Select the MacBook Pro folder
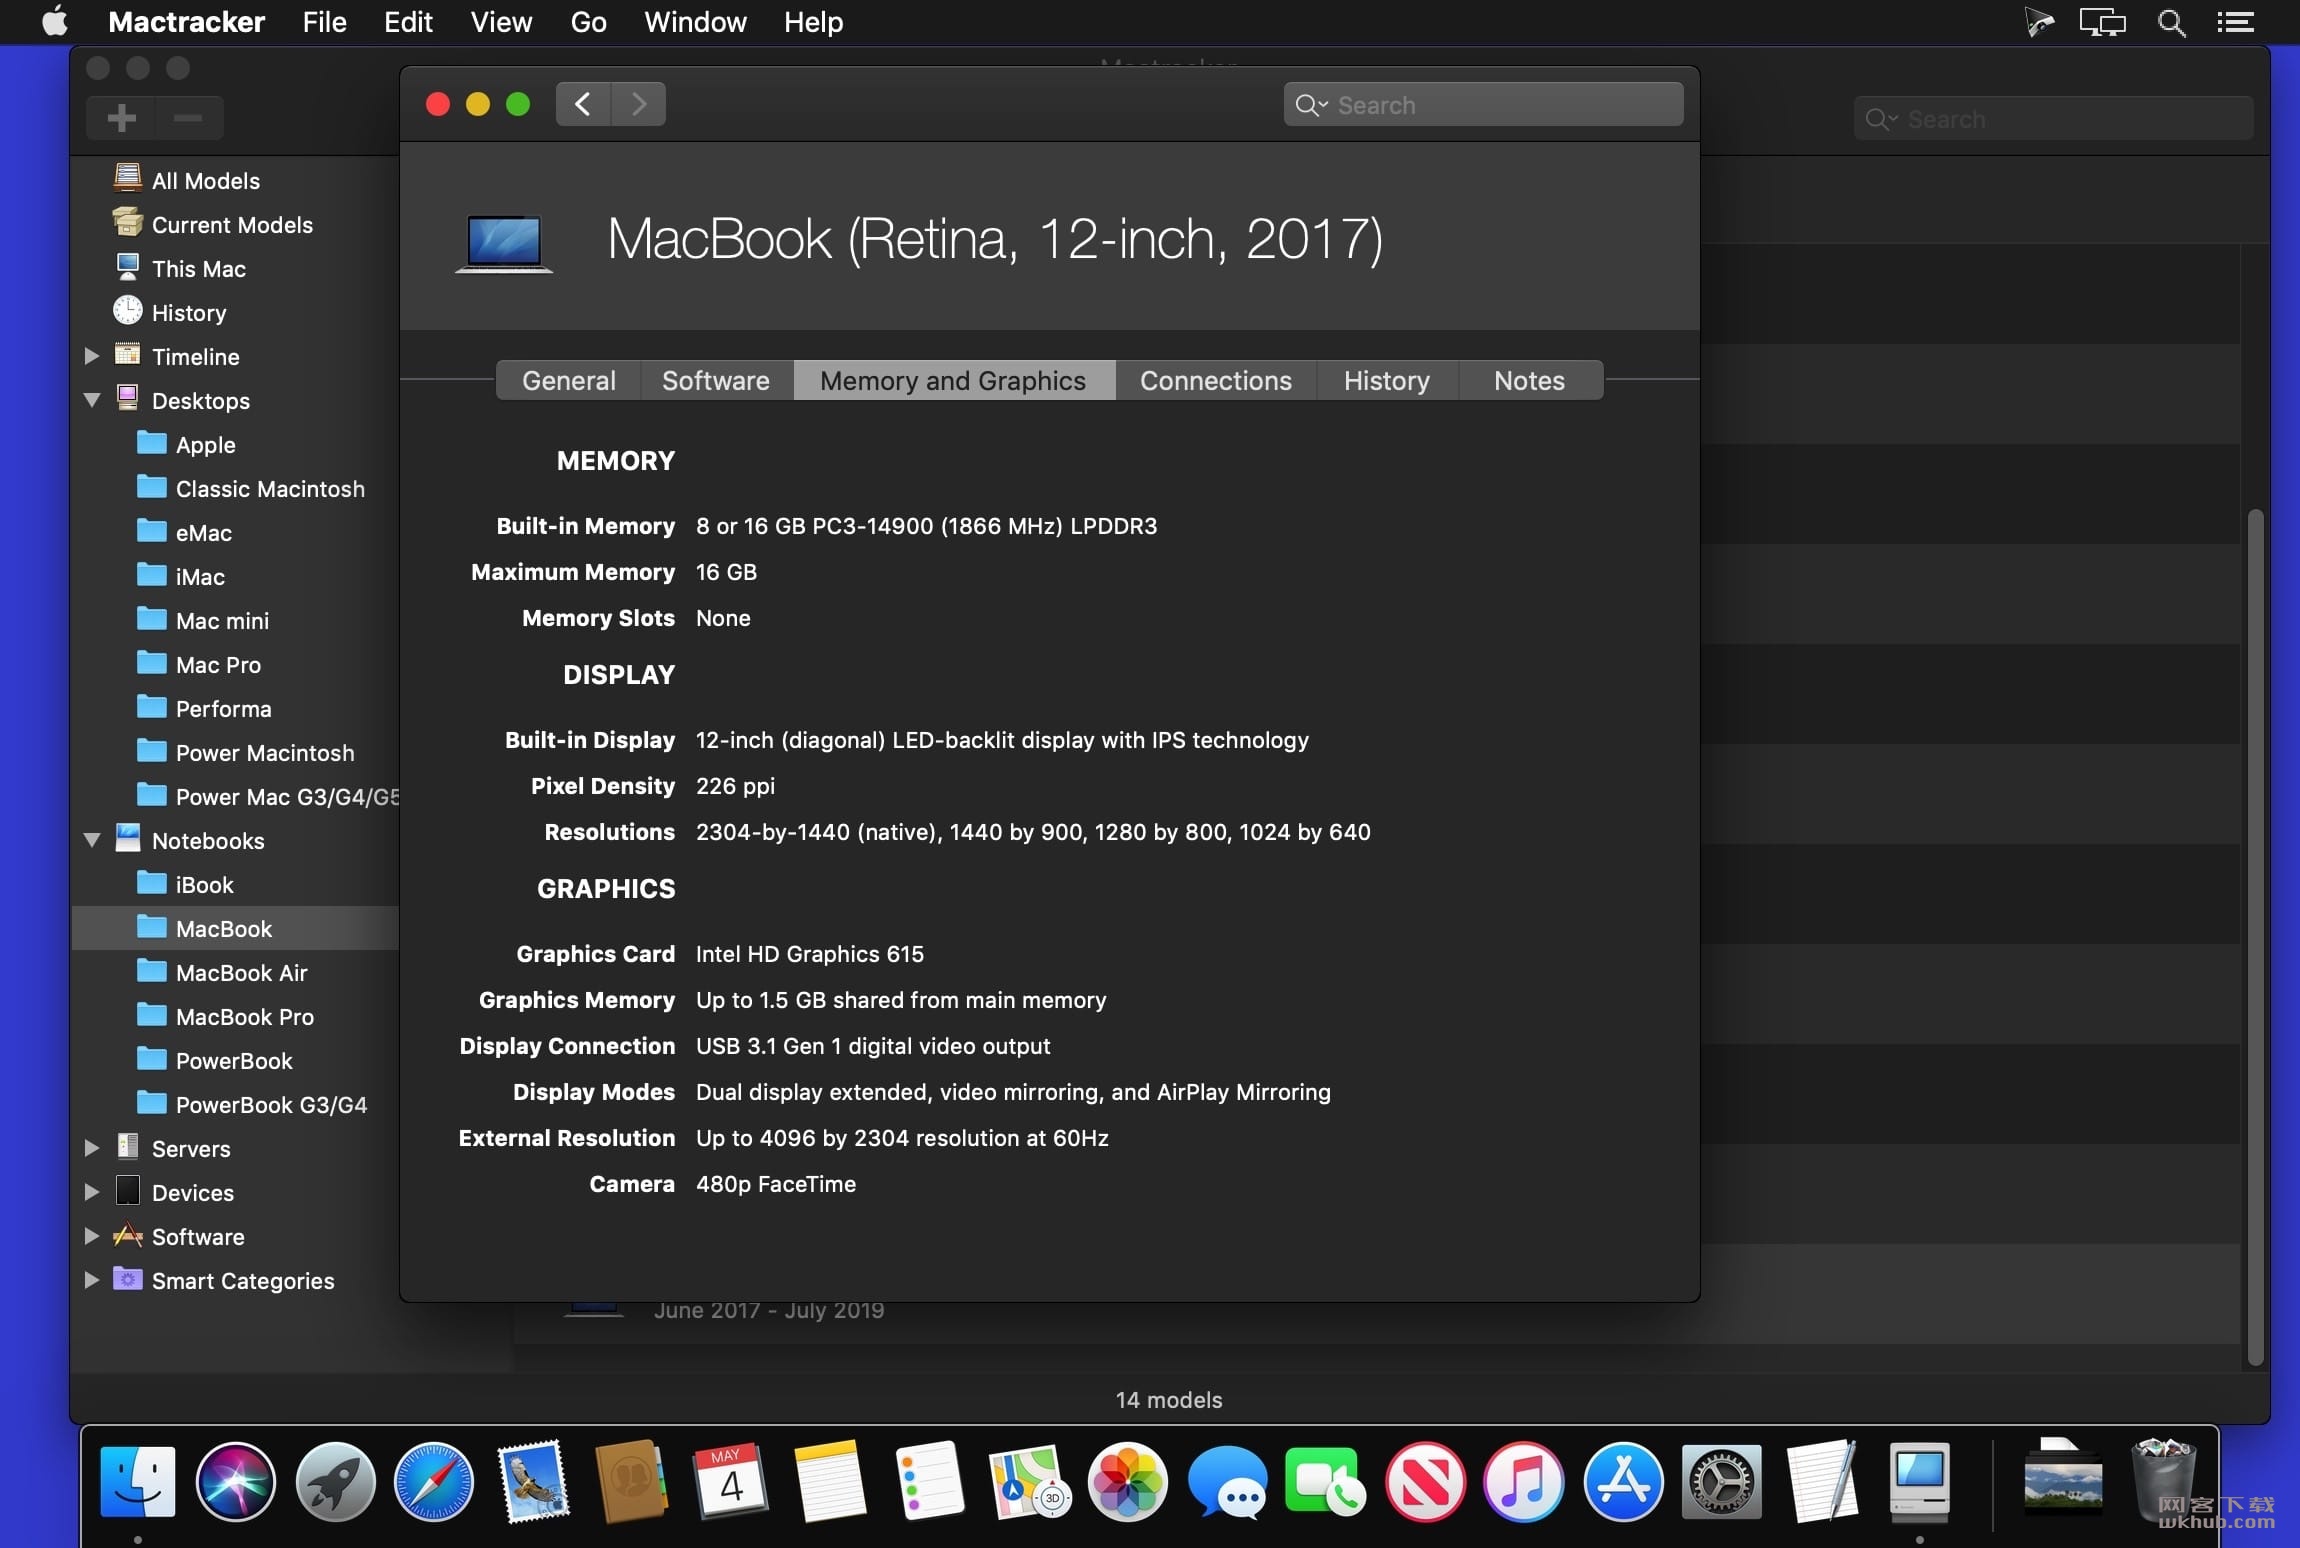Image resolution: width=2300 pixels, height=1548 pixels. 244,1016
